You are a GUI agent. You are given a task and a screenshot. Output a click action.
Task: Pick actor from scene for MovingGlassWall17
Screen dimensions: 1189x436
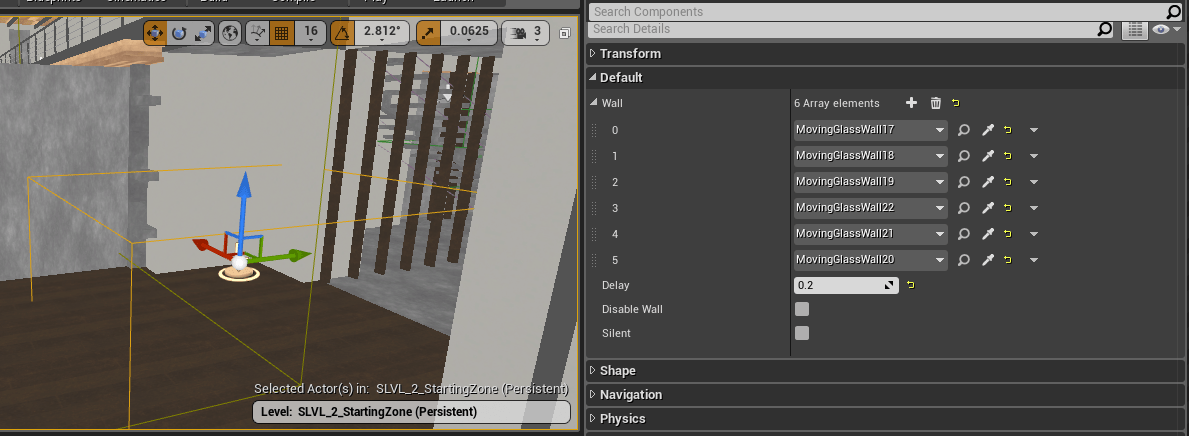click(x=987, y=130)
